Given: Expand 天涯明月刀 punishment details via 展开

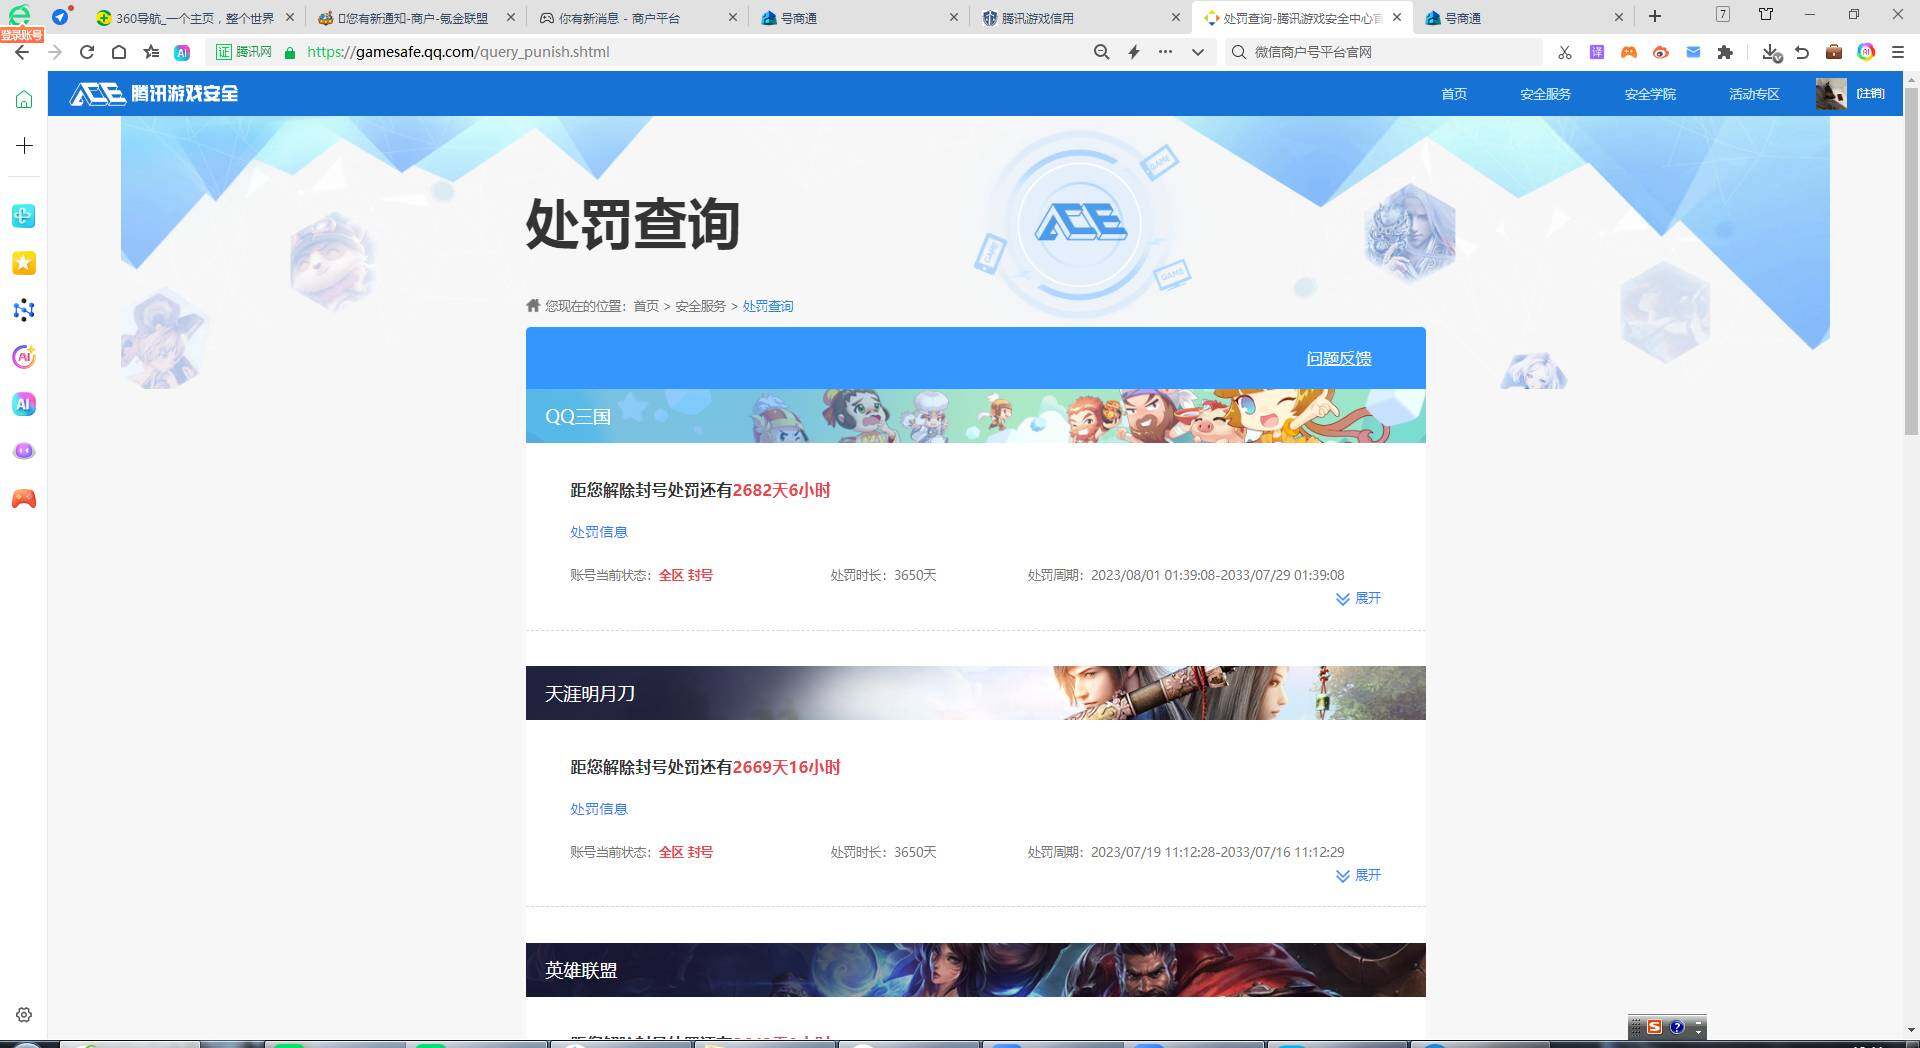Looking at the screenshot, I should (1358, 875).
